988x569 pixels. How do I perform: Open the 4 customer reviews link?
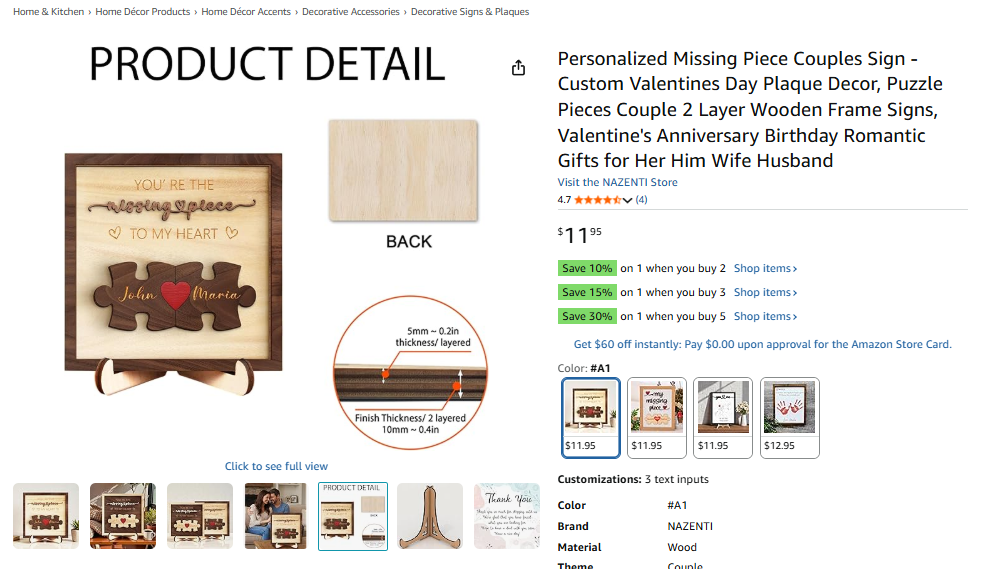641,200
